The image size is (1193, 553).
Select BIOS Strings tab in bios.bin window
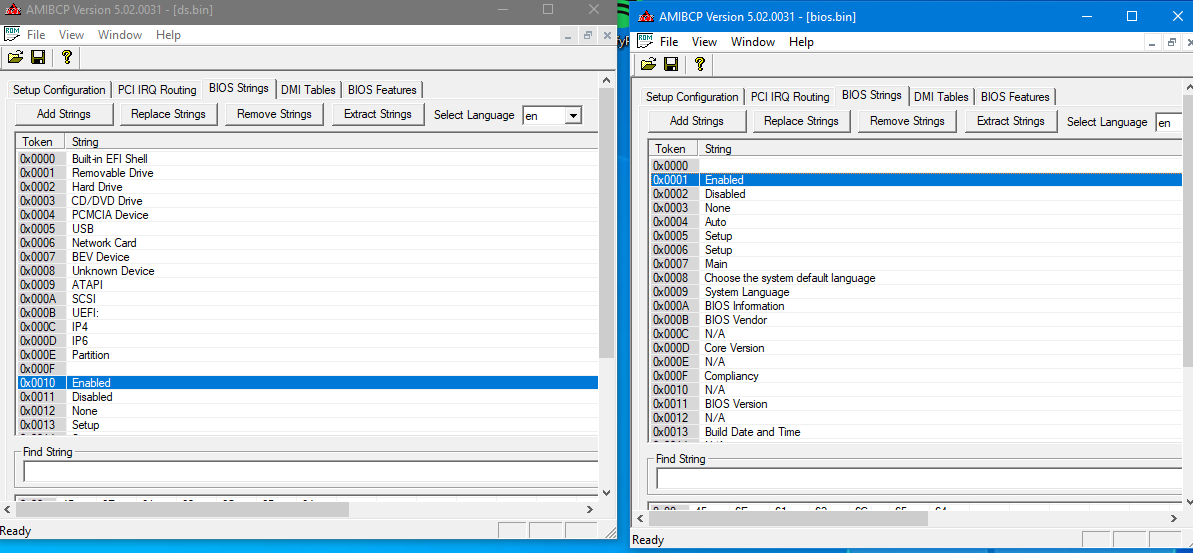[871, 95]
